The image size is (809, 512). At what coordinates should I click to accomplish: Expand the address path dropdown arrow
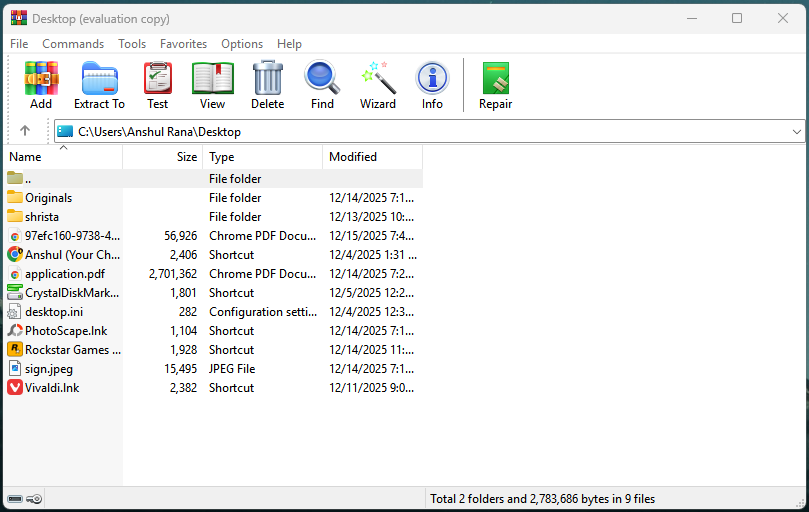tap(796, 132)
